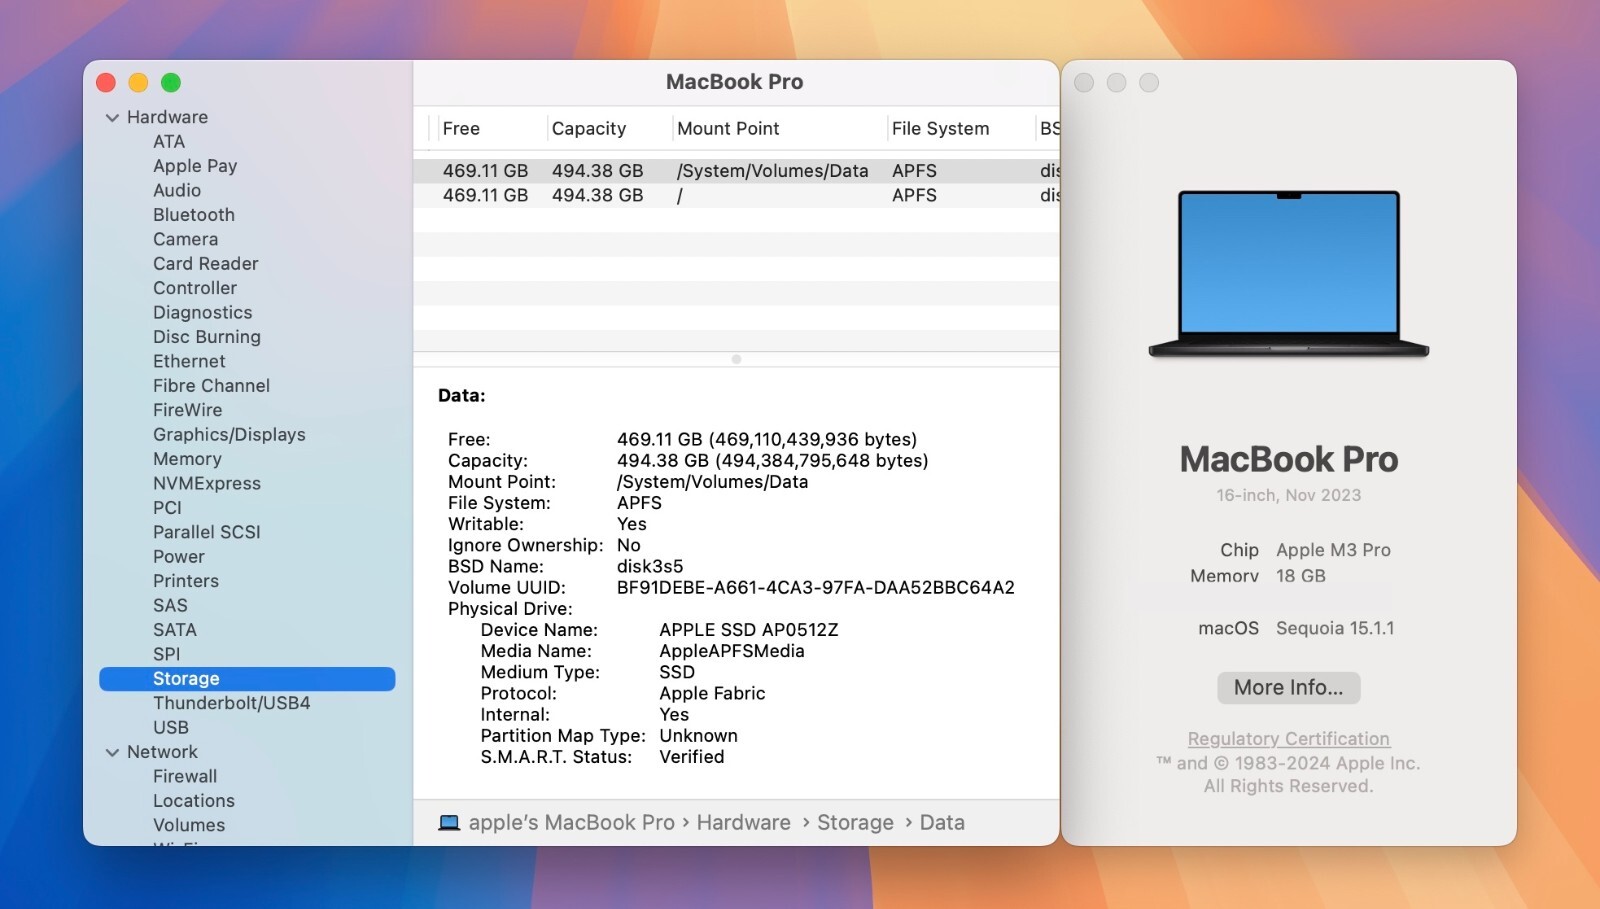Image resolution: width=1600 pixels, height=909 pixels.
Task: Click Data in the bottom path bar
Action: click(942, 823)
